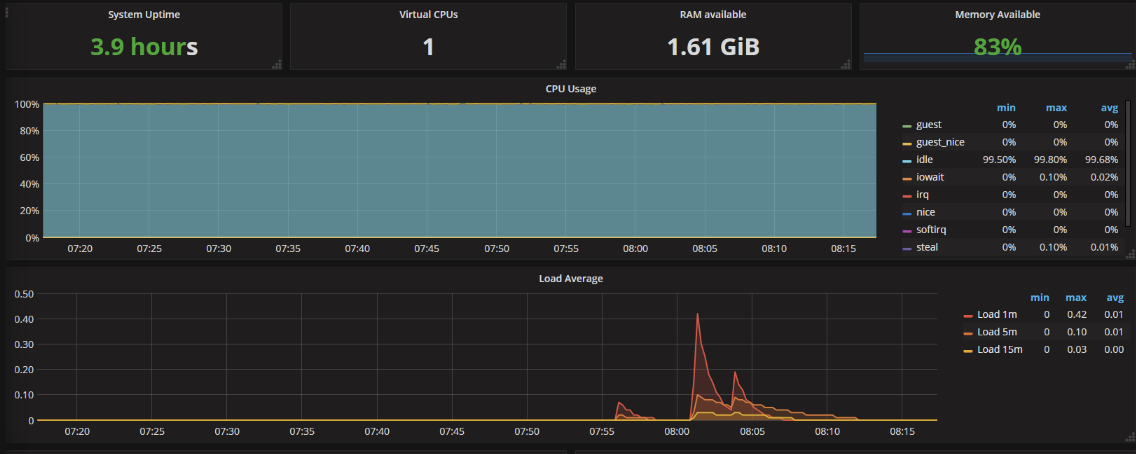Sort CPU Usage legend by max column
Screen dimensions: 1136x454
1056,108
